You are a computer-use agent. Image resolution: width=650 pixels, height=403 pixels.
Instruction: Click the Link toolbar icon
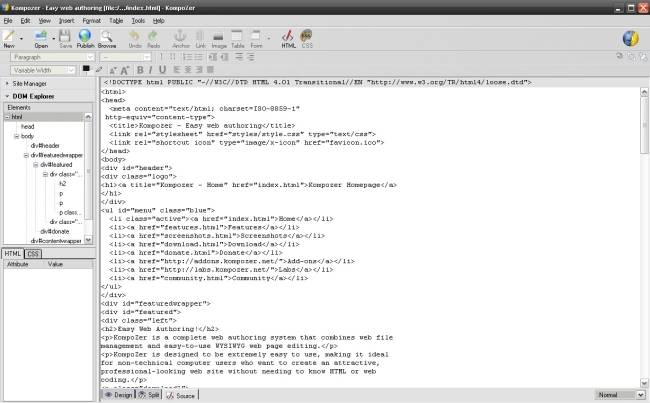200,36
